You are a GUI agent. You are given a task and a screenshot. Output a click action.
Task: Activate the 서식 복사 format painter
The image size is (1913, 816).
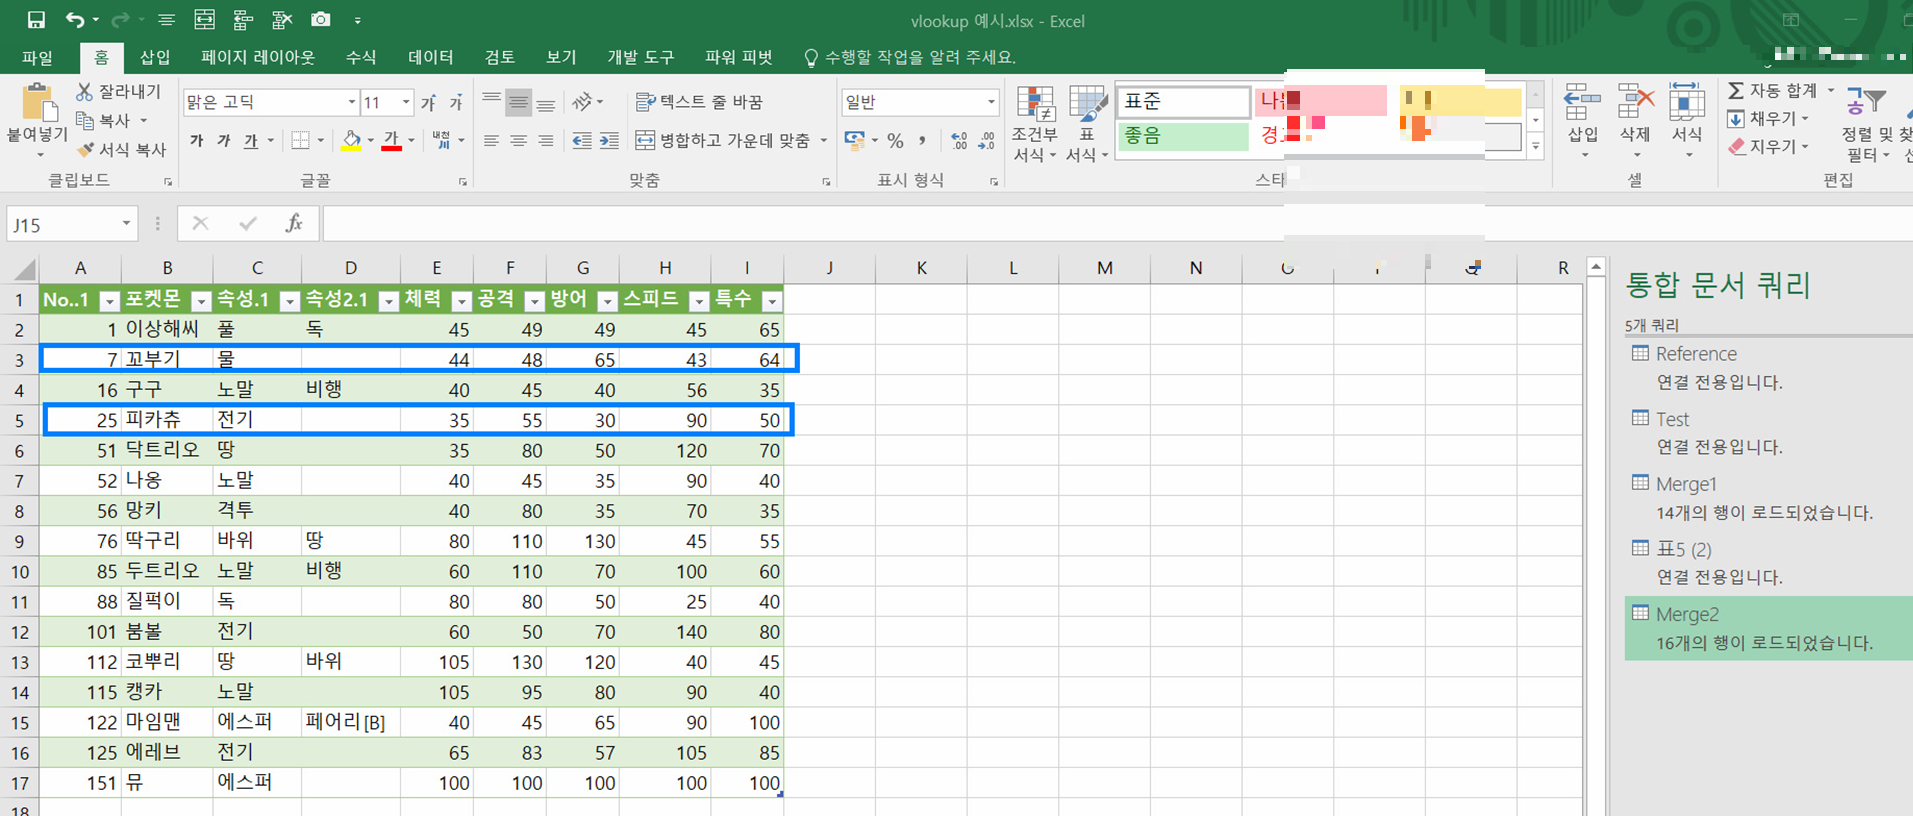click(122, 149)
